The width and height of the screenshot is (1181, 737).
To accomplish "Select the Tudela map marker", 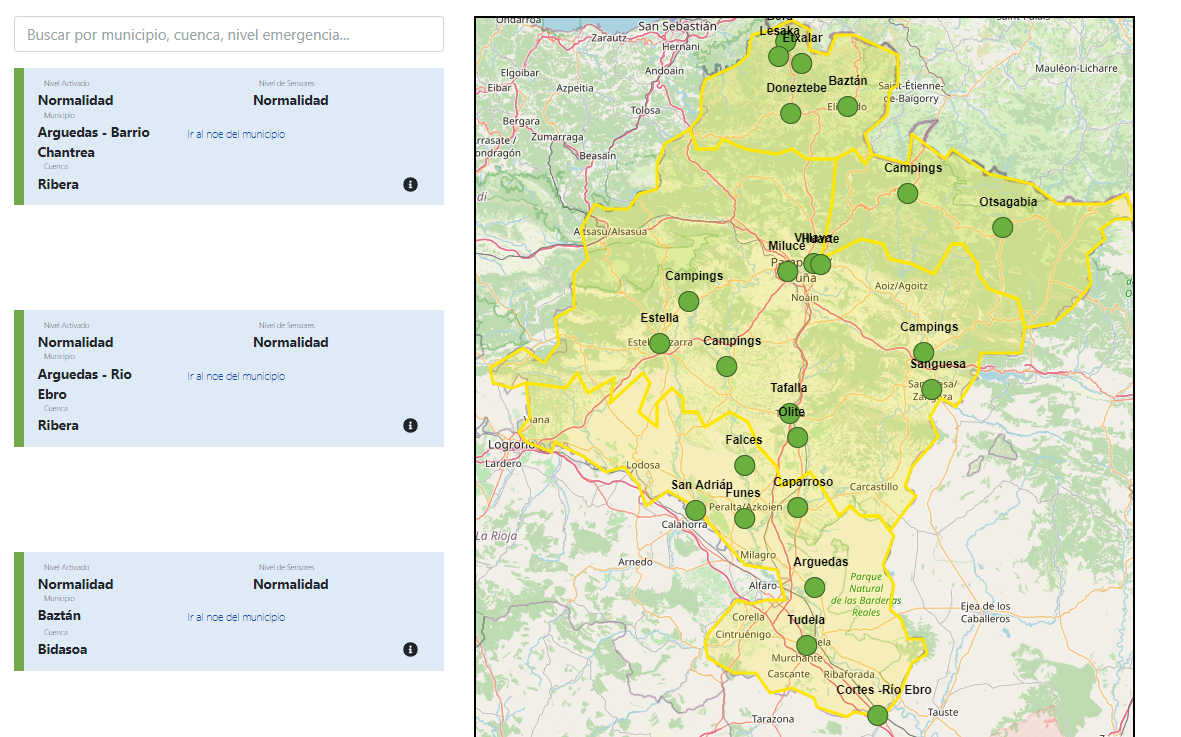I will pyautogui.click(x=806, y=645).
